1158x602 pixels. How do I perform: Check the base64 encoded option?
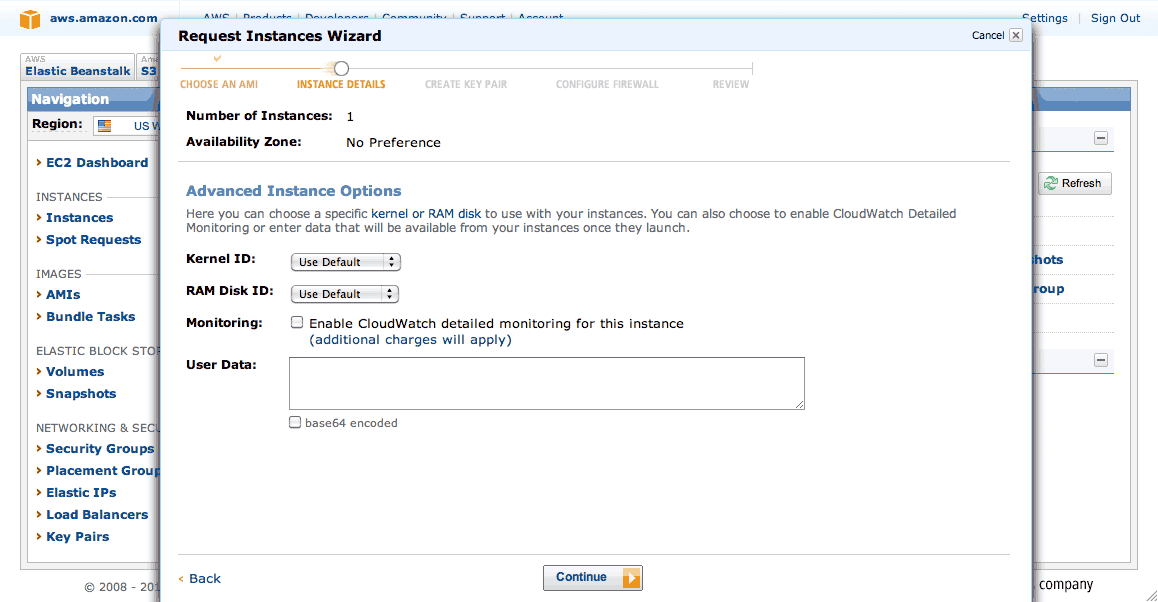[295, 423]
